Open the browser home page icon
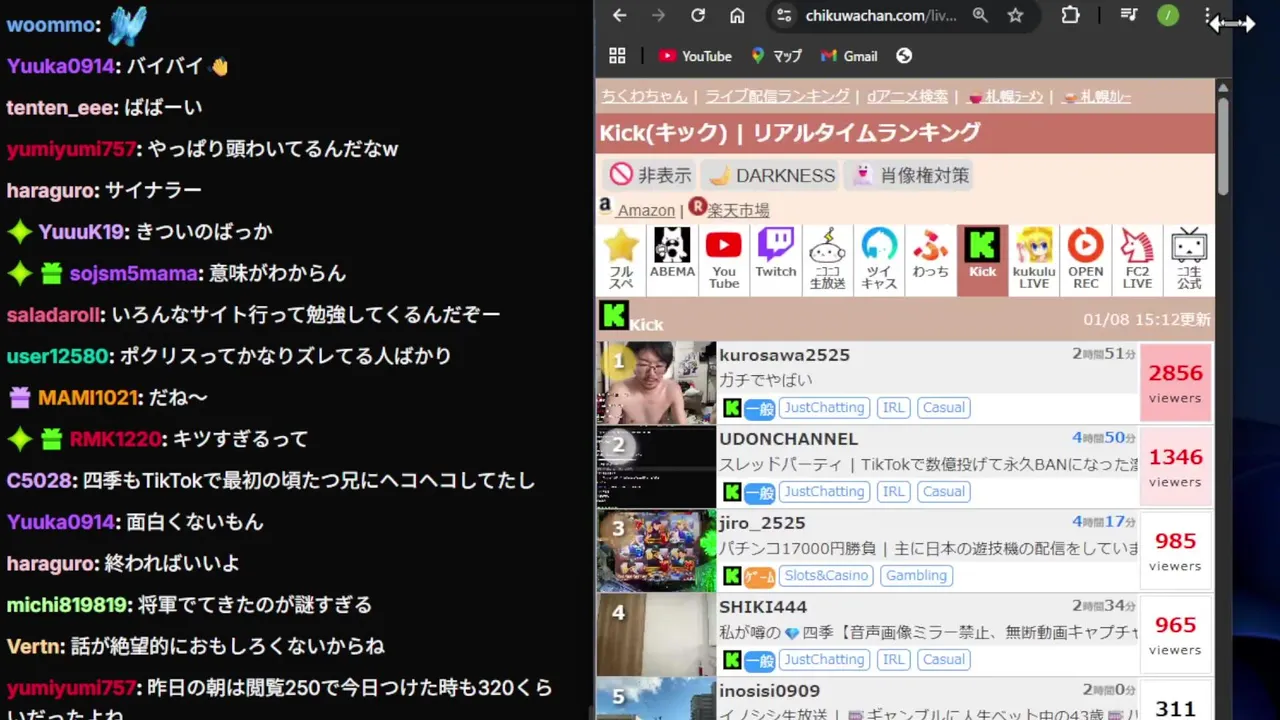This screenshot has width=1280, height=720. [x=737, y=15]
